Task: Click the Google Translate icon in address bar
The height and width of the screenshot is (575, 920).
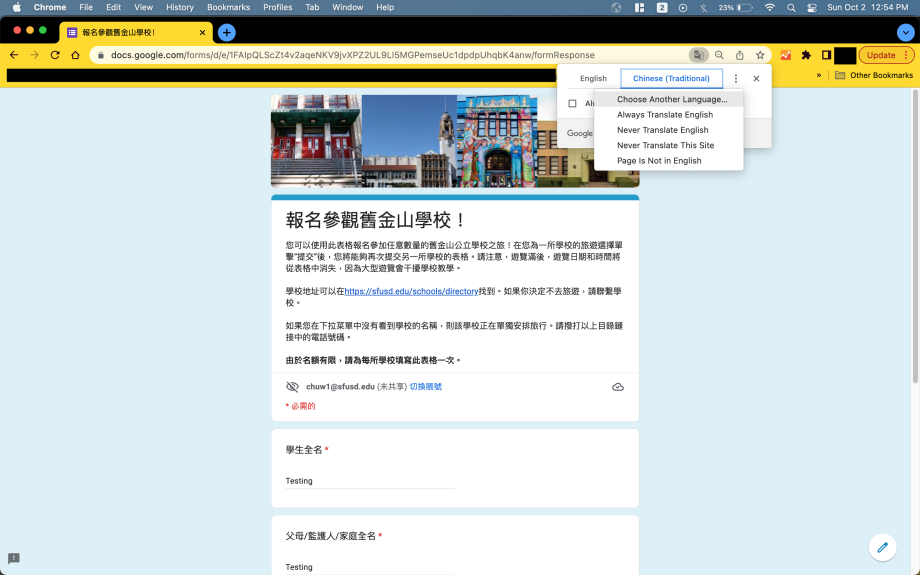Action: (698, 55)
